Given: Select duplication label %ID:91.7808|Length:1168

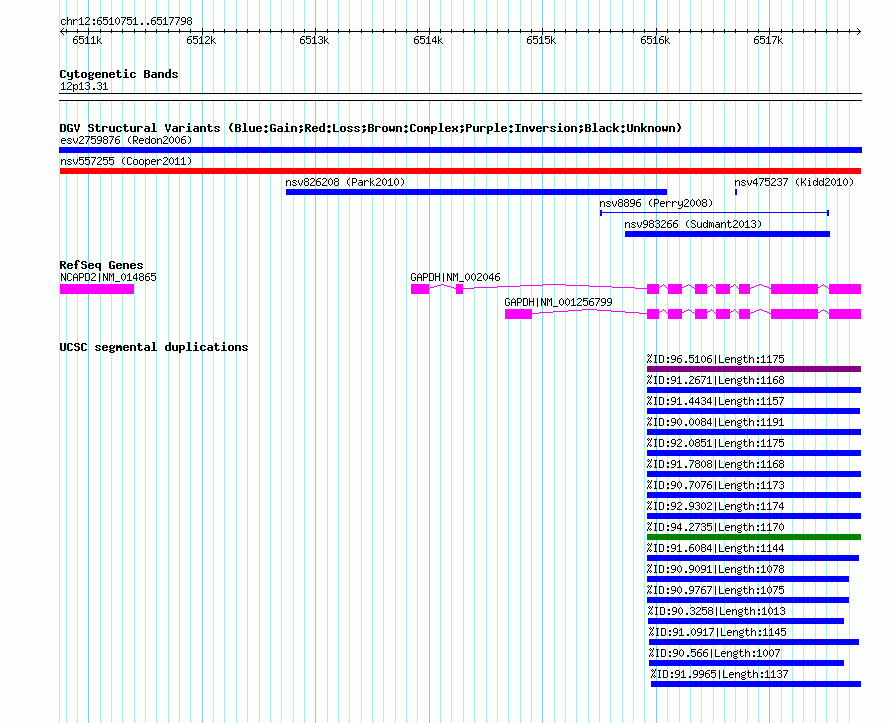Looking at the screenshot, I should 715,464.
